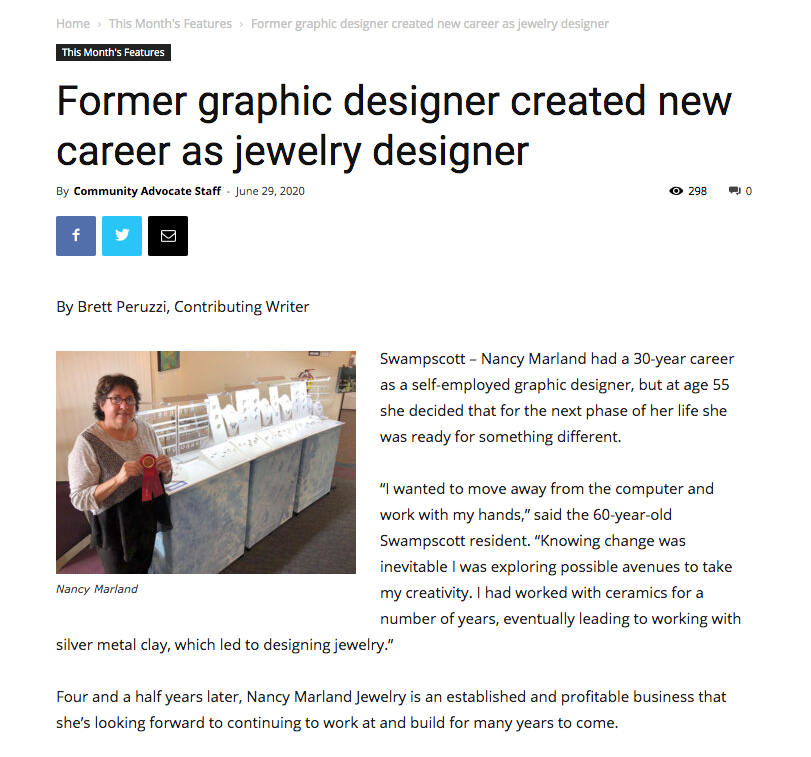Click the second breadcrumb separator chevron

tap(241, 24)
